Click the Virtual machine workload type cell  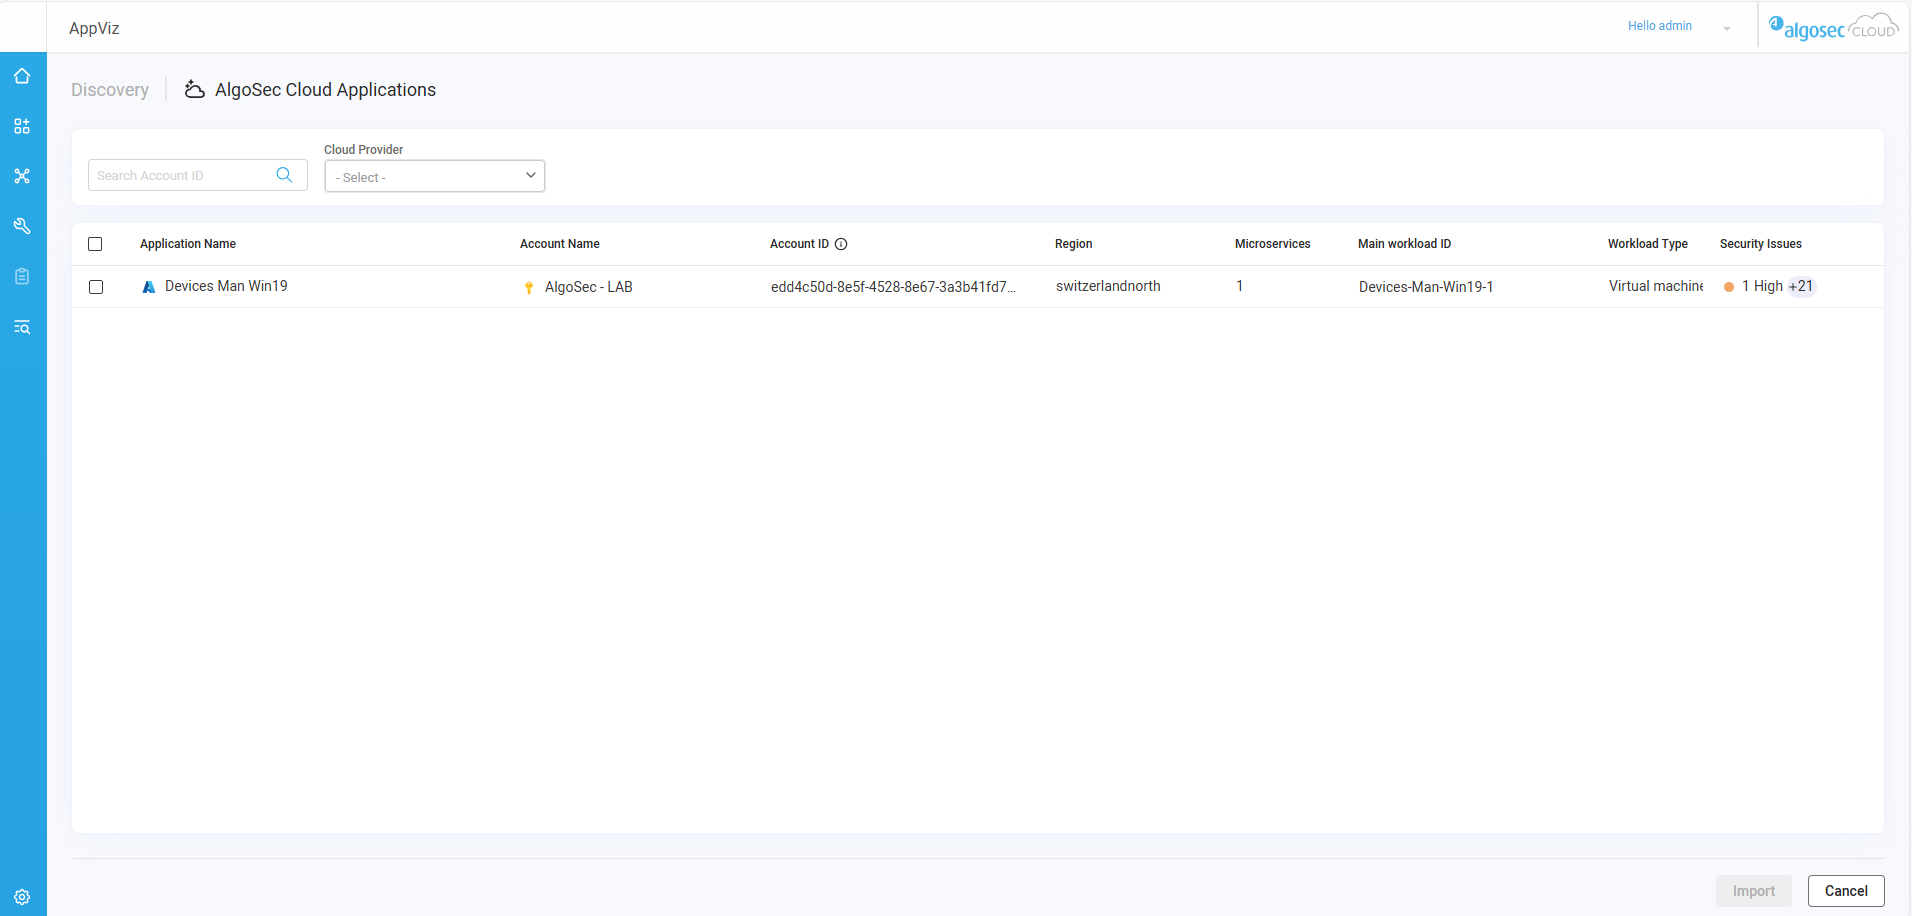(x=1656, y=286)
